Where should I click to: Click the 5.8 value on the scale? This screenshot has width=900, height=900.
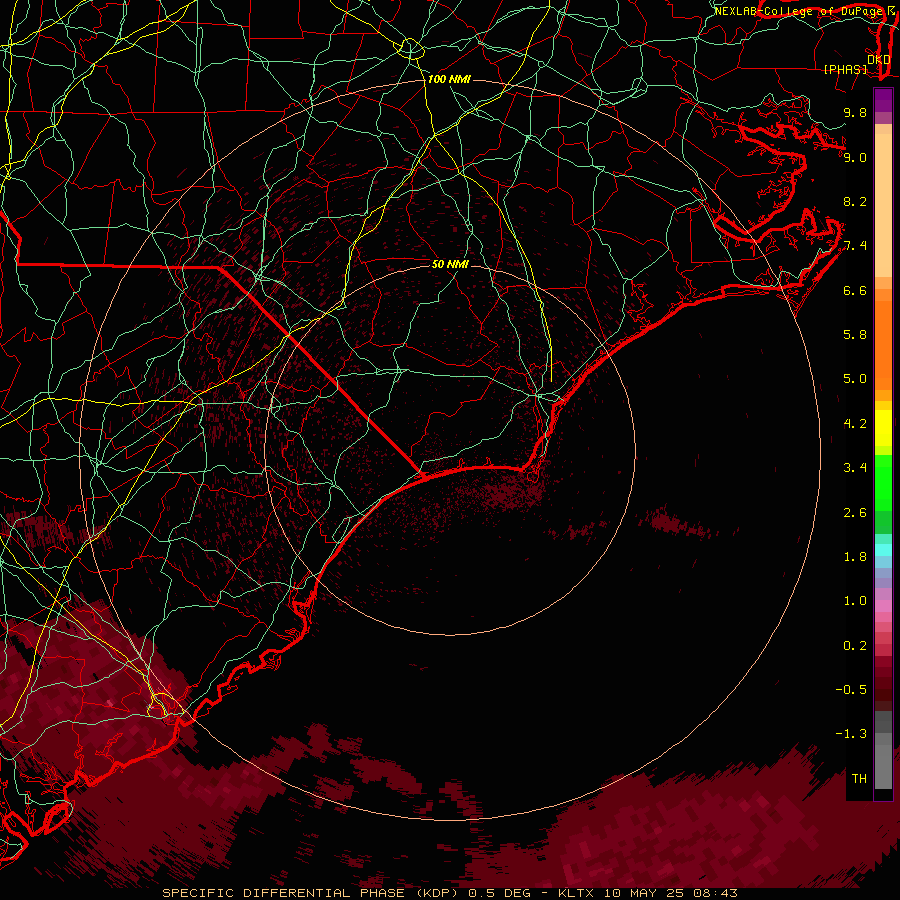(855, 335)
